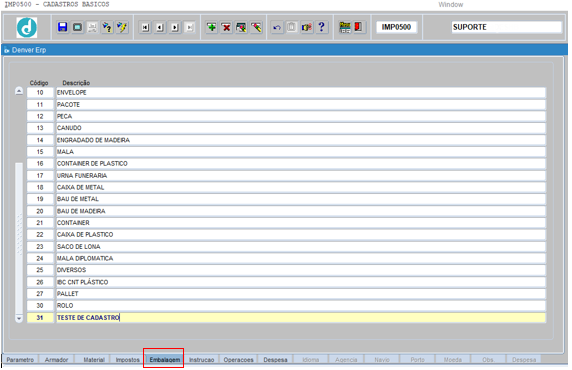Click scrollbar down arrow of the list

click(19, 318)
